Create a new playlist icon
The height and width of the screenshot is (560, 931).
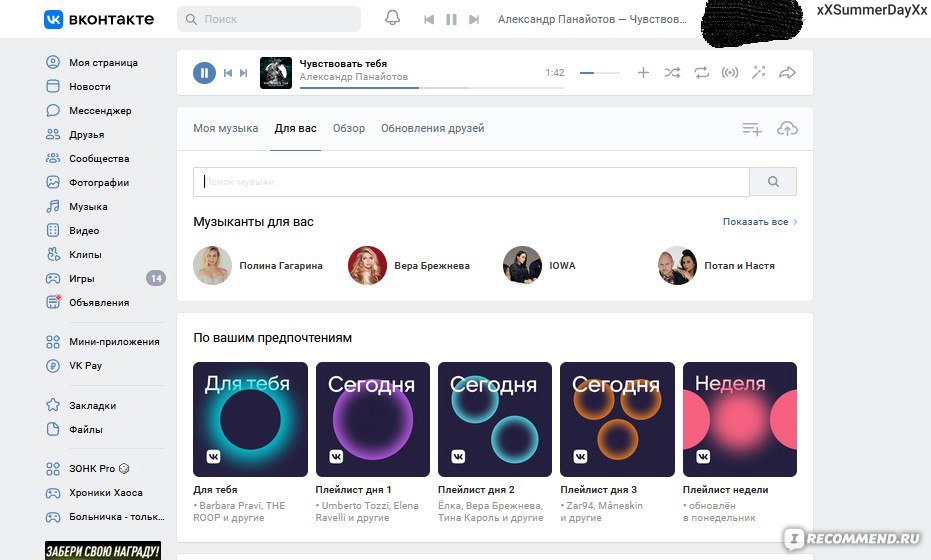752,129
